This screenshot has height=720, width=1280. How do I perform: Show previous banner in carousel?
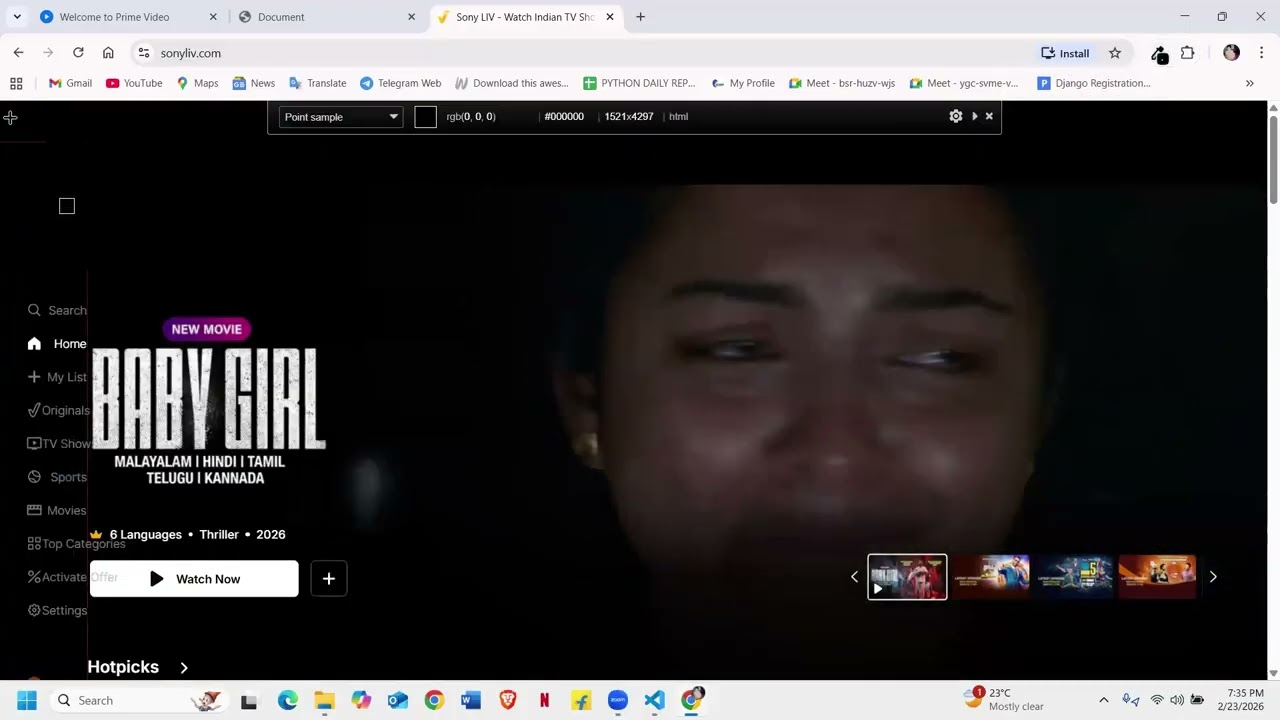(x=854, y=577)
